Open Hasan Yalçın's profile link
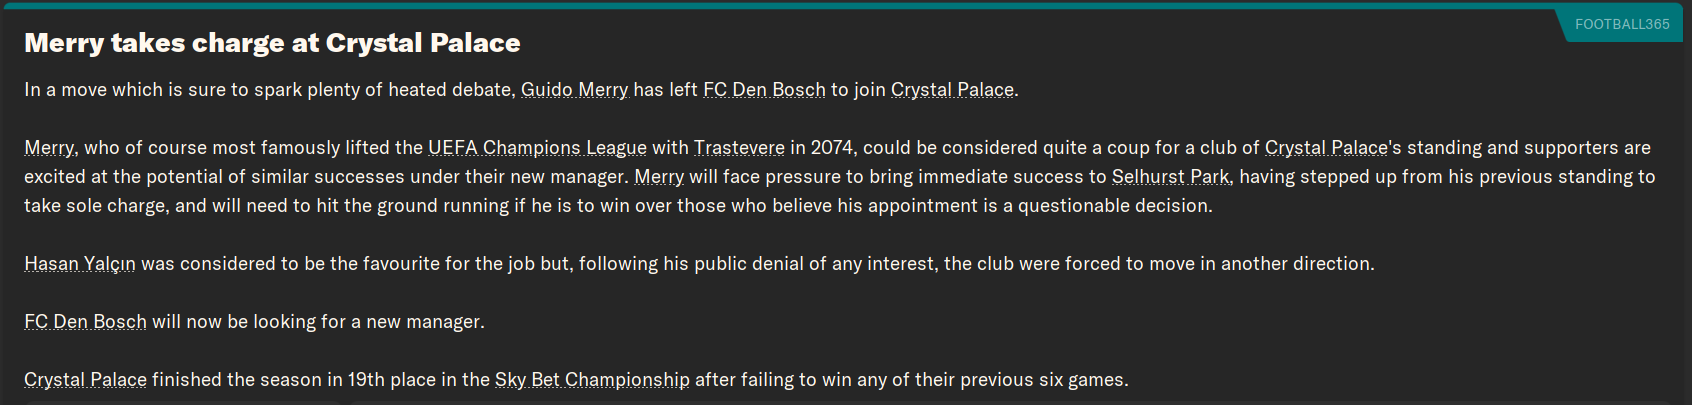 point(80,264)
